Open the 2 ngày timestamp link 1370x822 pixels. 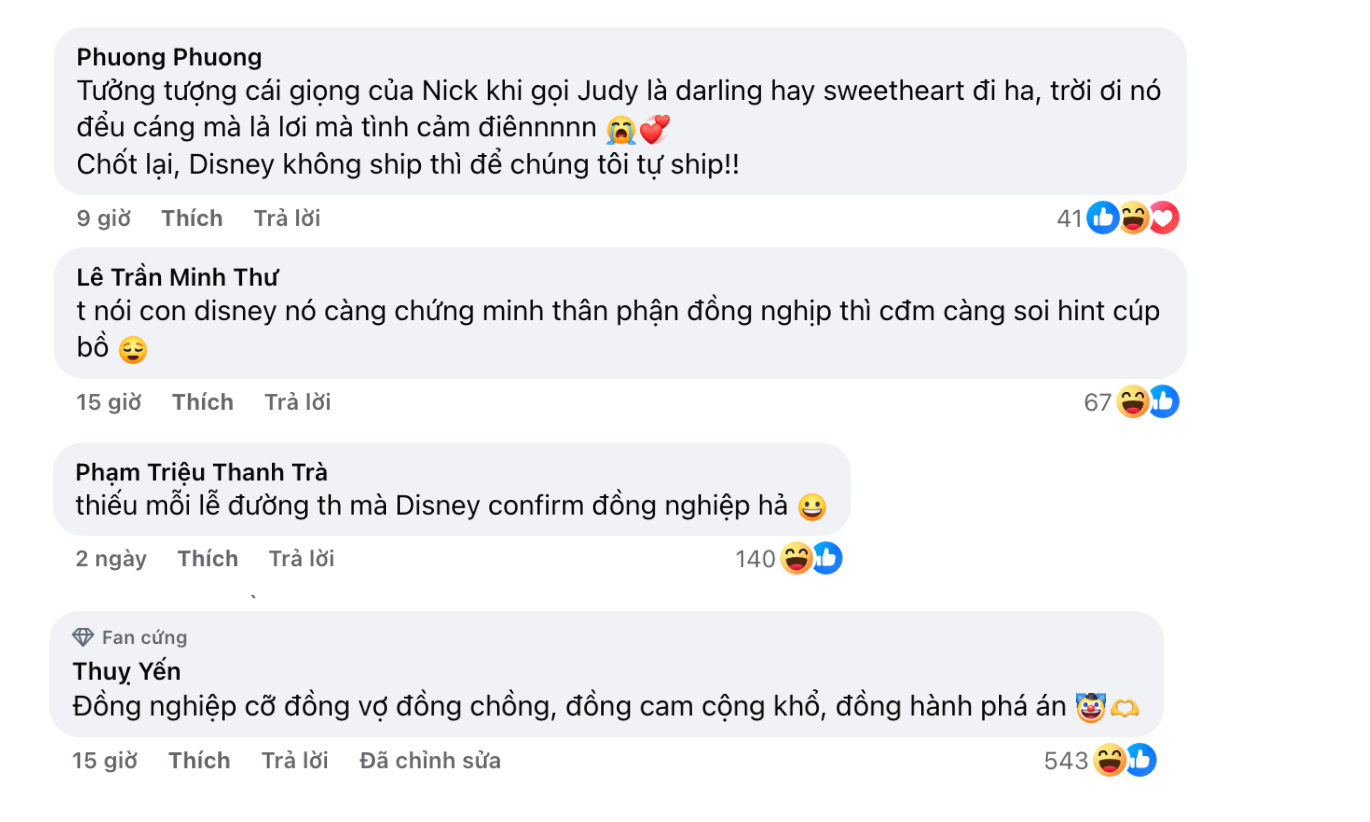111,559
